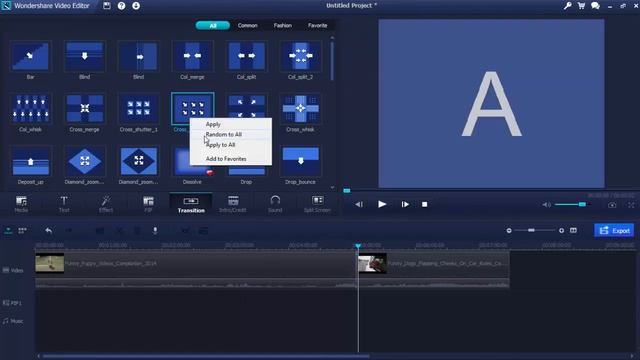Open help with question mark icon
This screenshot has width=640, height=360.
pyautogui.click(x=121, y=6)
